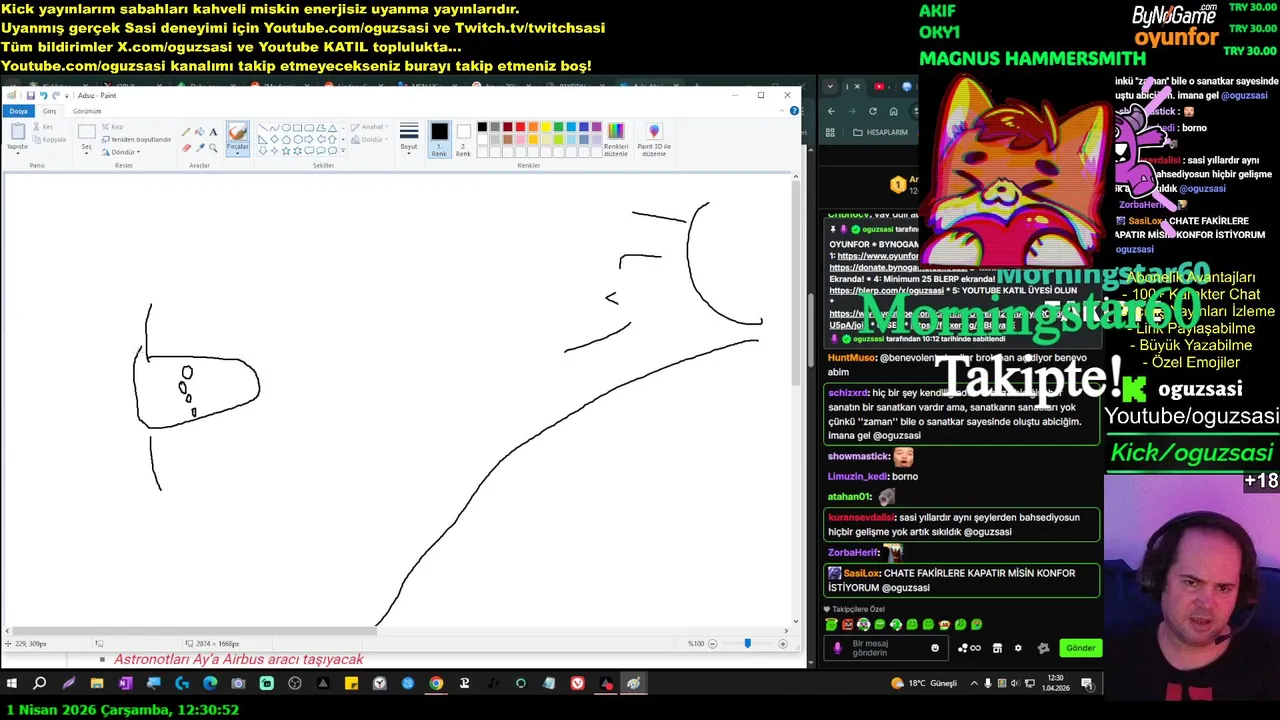Select the Magnifier tool in Paint
Viewport: 1280px width, 720px height.
coord(213,148)
